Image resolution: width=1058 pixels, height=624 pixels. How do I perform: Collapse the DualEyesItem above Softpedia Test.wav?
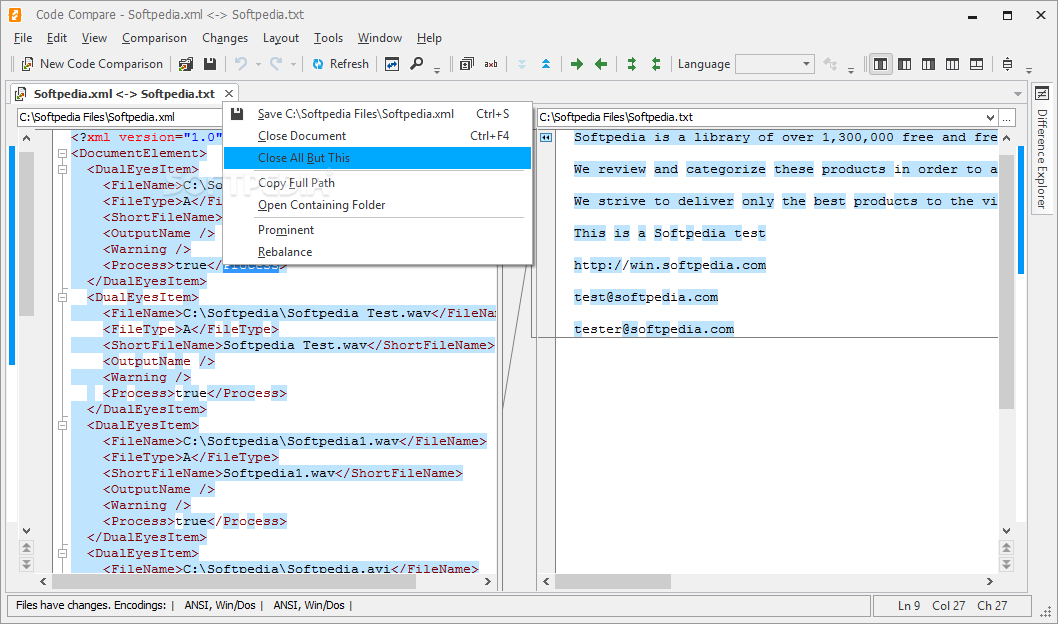click(x=62, y=297)
